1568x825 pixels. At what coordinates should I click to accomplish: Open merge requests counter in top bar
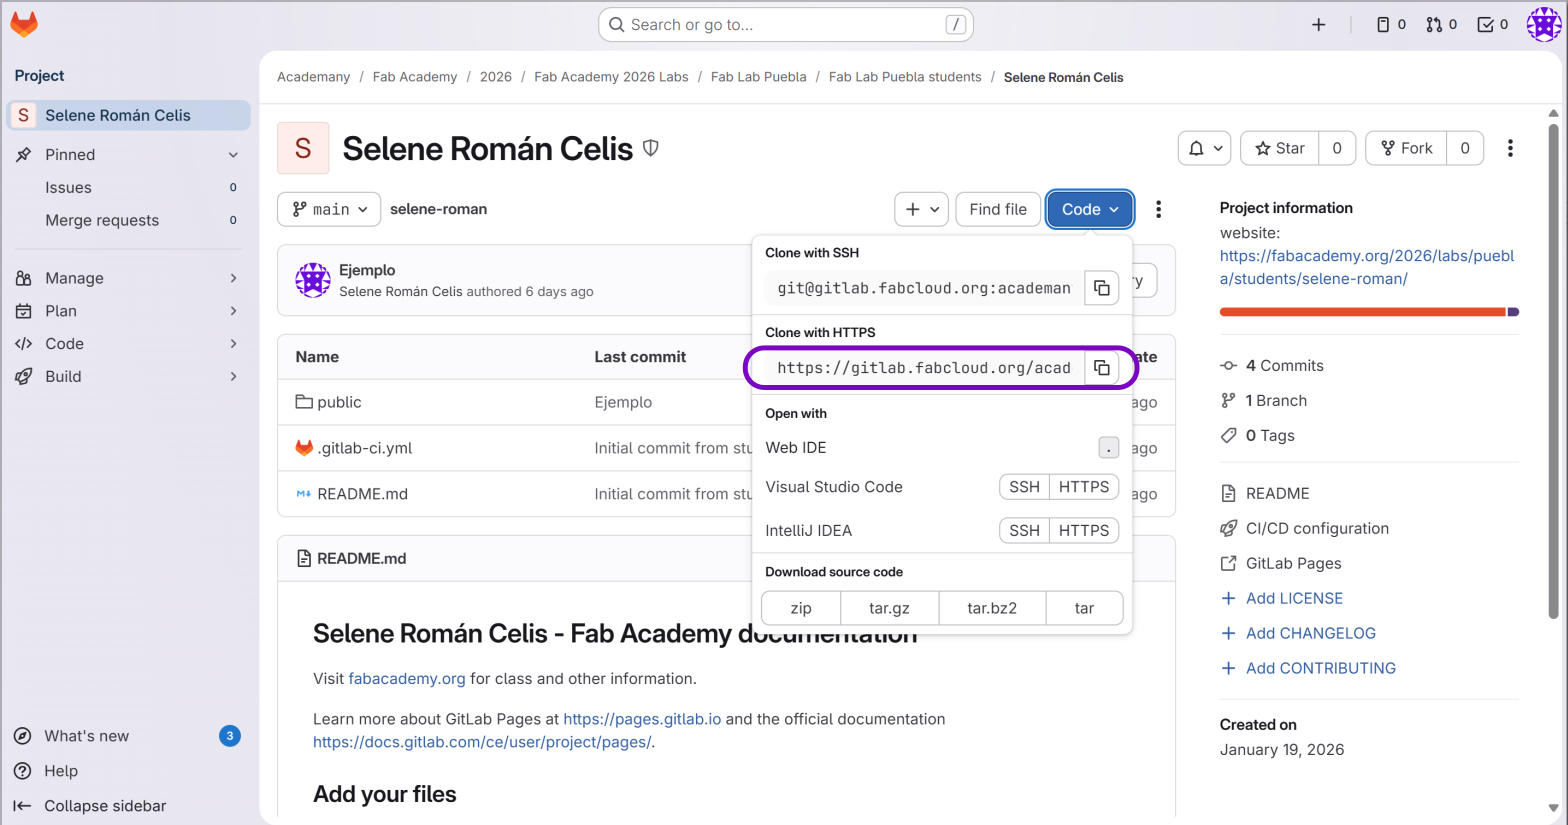click(x=1441, y=25)
